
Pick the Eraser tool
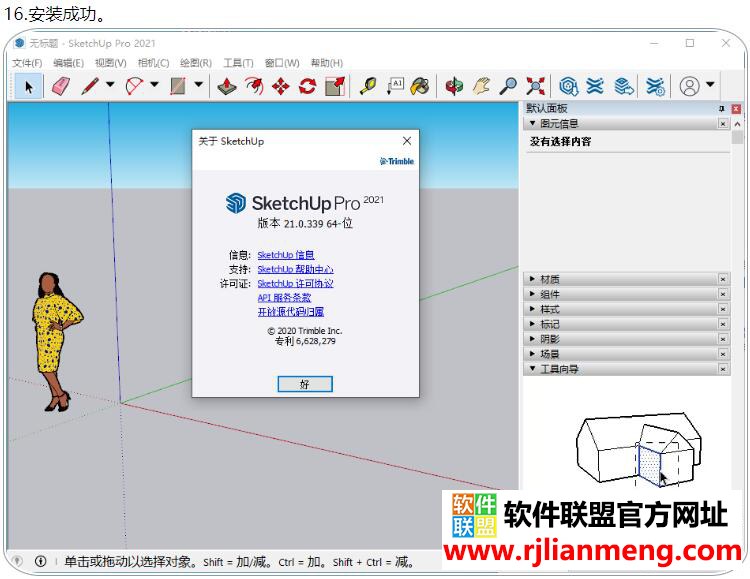[59, 86]
